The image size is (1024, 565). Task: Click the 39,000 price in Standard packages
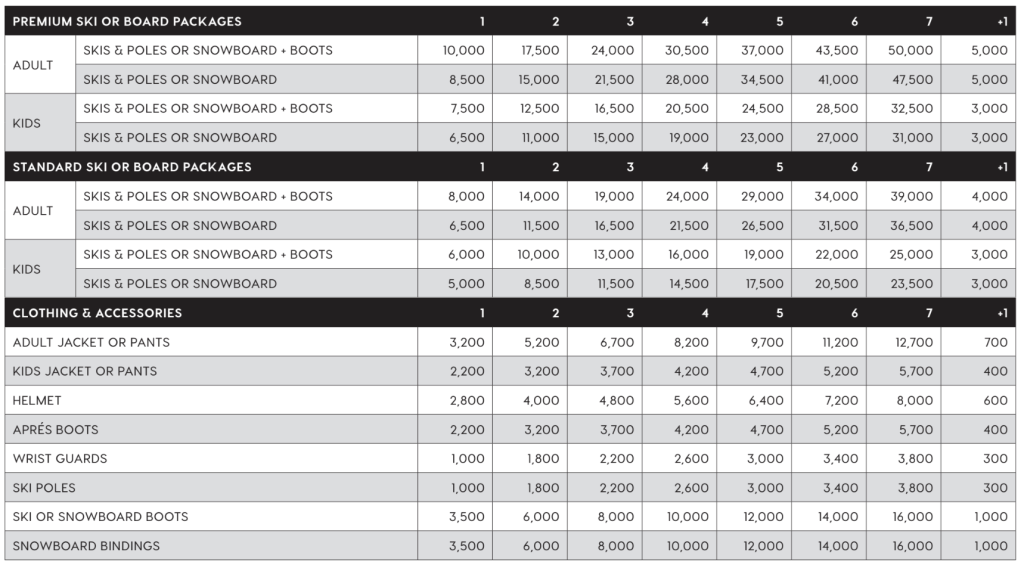click(x=911, y=196)
